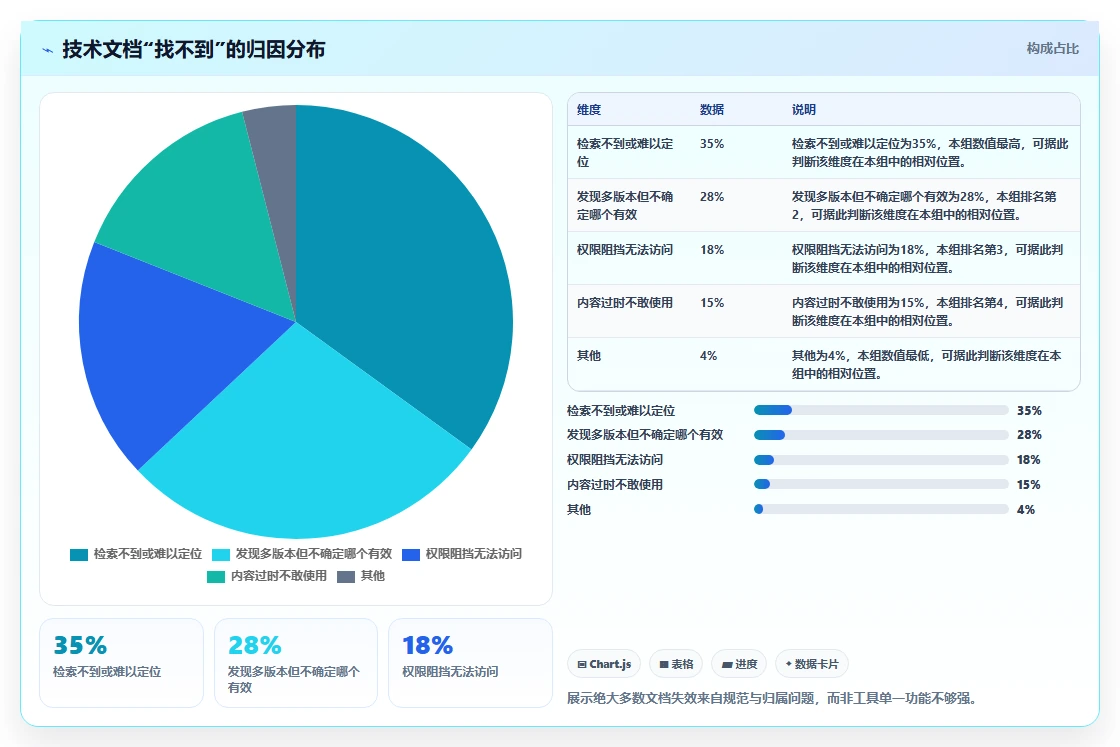The height and width of the screenshot is (747, 1120).
Task: Click the 4% value beside the 其他 progress bar
Action: [x=1026, y=510]
